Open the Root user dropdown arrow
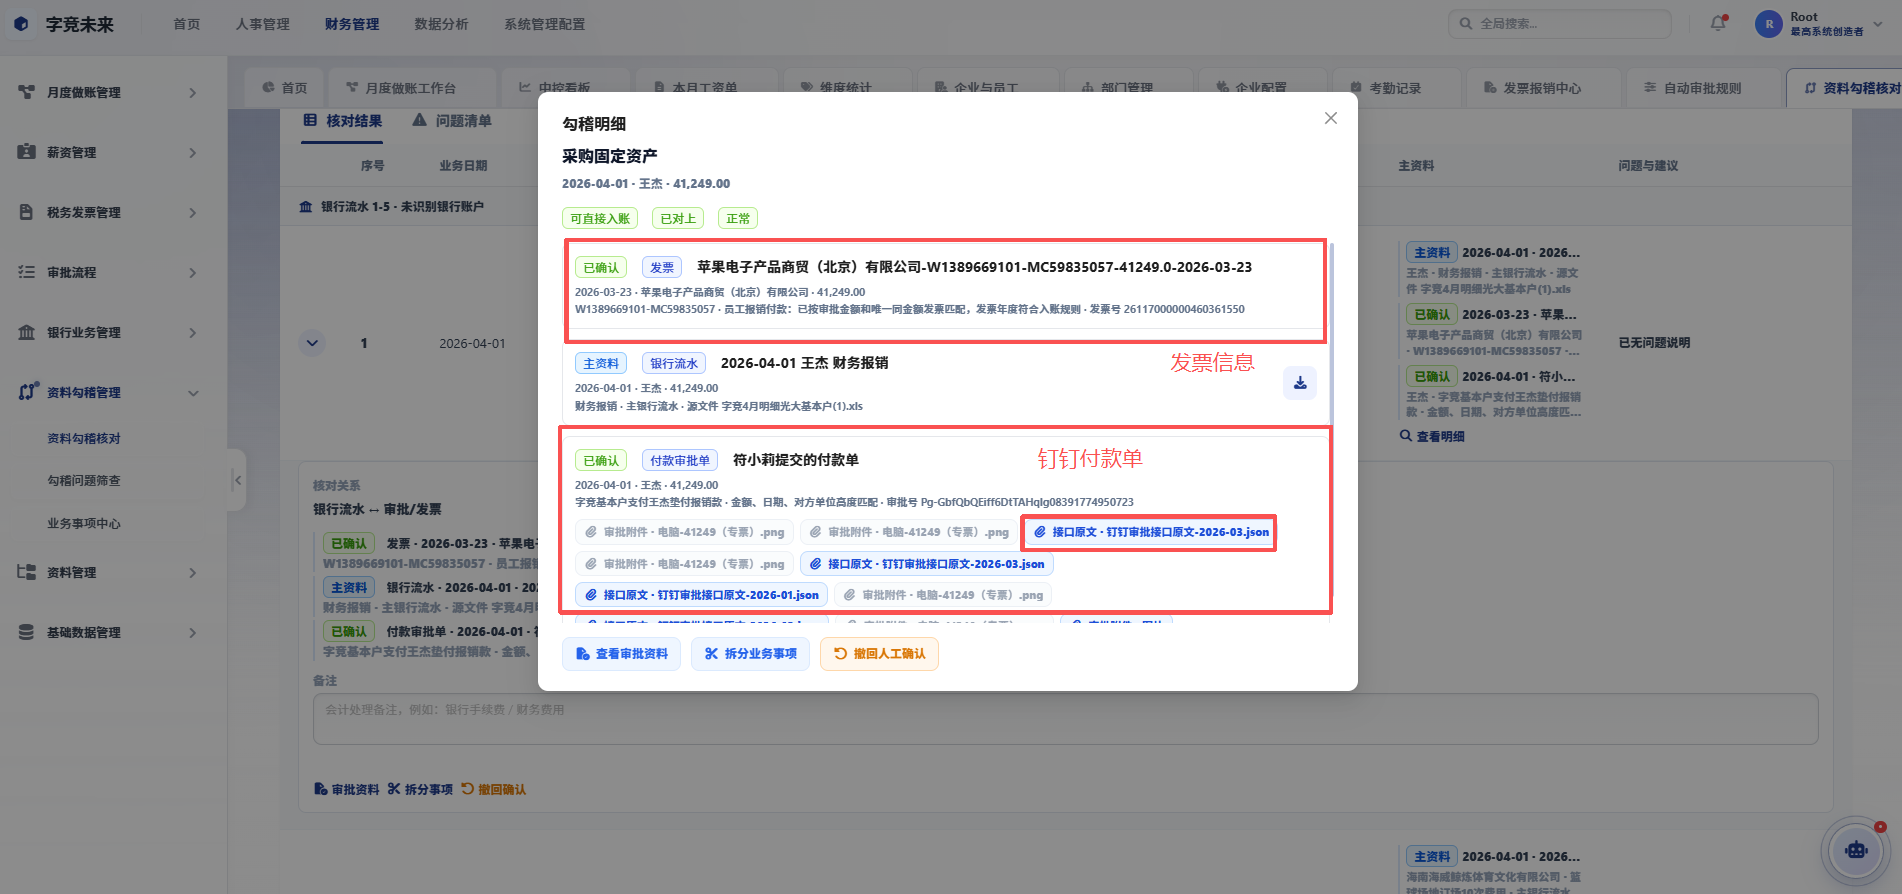This screenshot has width=1902, height=894. coord(1877,24)
